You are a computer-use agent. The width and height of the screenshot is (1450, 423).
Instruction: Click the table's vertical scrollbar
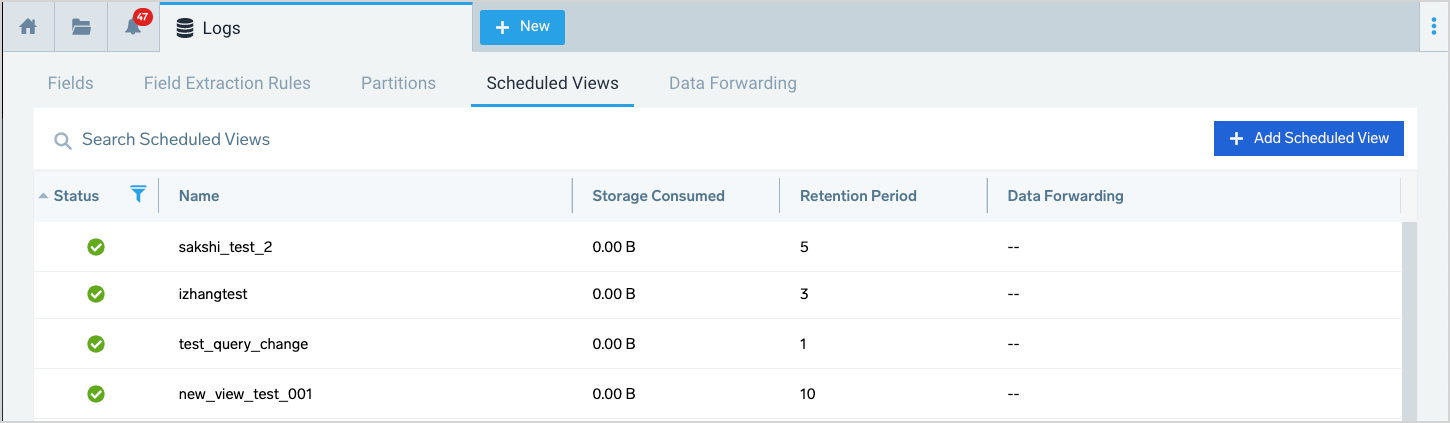[1409, 320]
